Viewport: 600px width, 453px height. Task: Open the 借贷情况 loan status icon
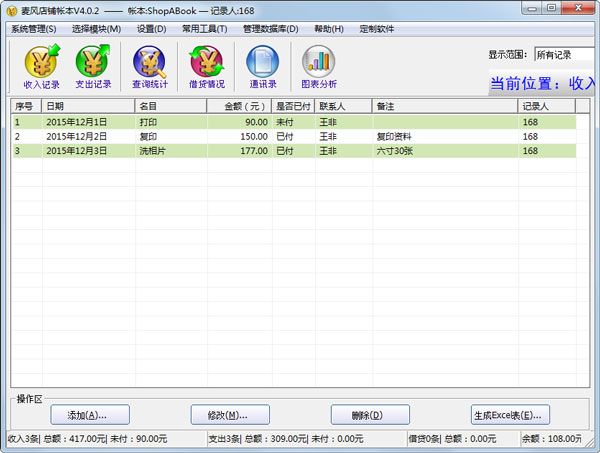pos(207,67)
